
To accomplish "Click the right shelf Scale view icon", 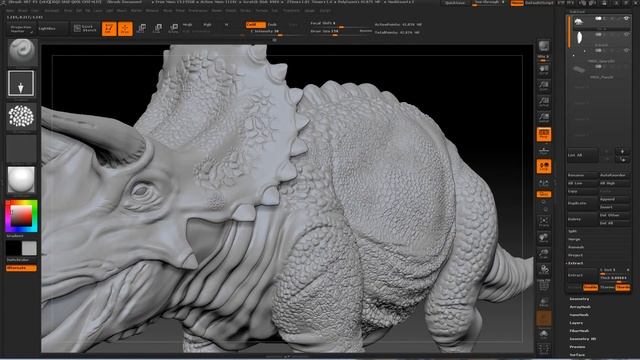I will [x=544, y=254].
